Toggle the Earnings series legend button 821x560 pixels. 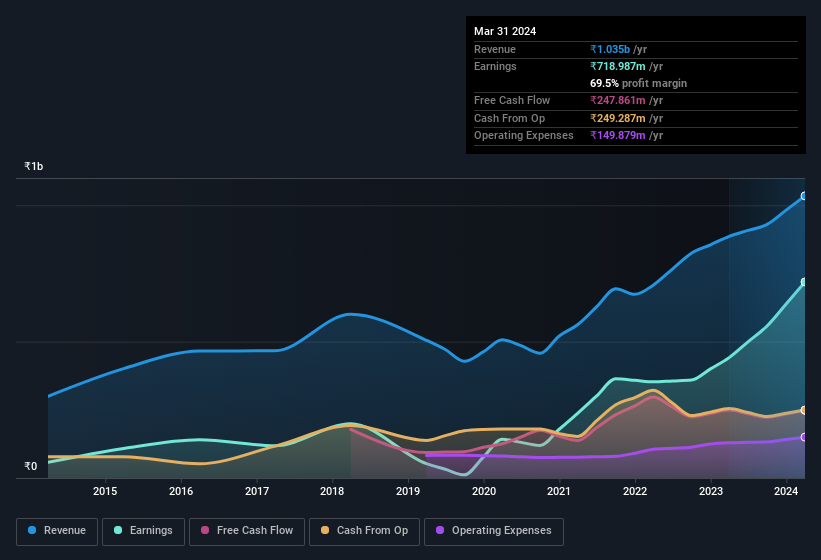pyautogui.click(x=143, y=531)
